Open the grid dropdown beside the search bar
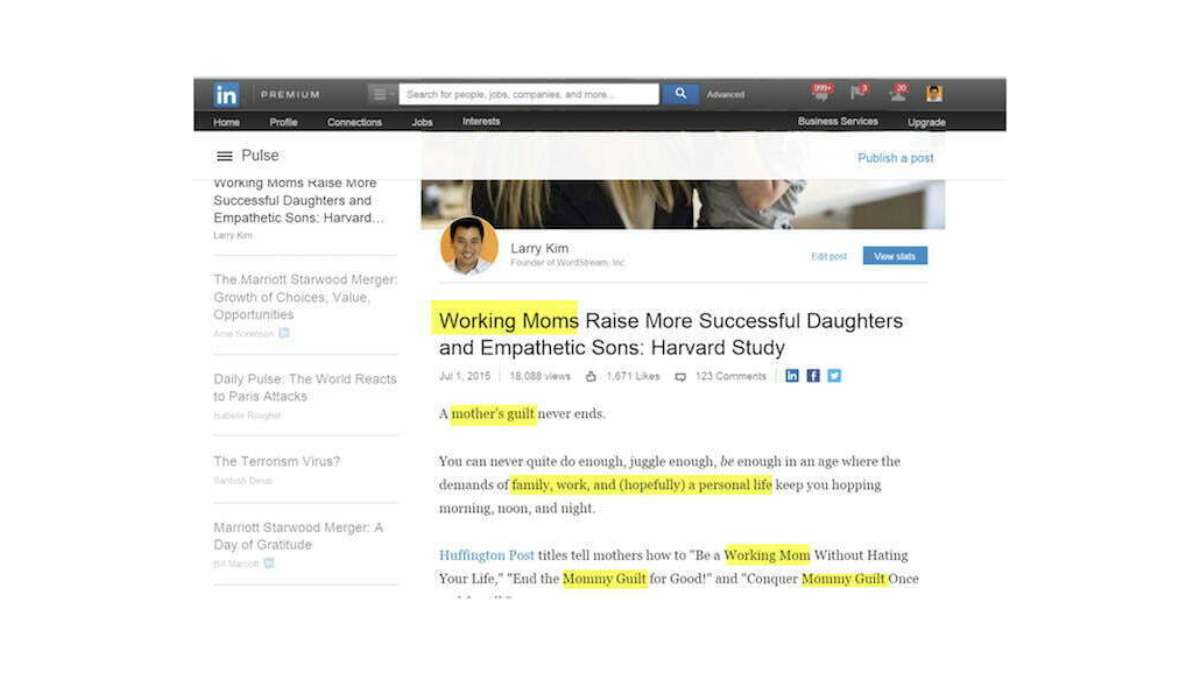This screenshot has width=1200, height=675. [x=378, y=93]
